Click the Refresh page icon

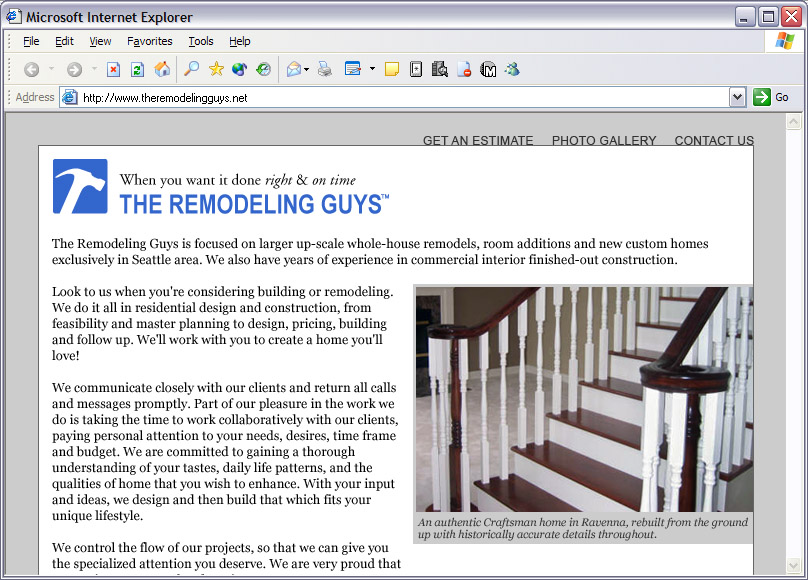pos(137,70)
